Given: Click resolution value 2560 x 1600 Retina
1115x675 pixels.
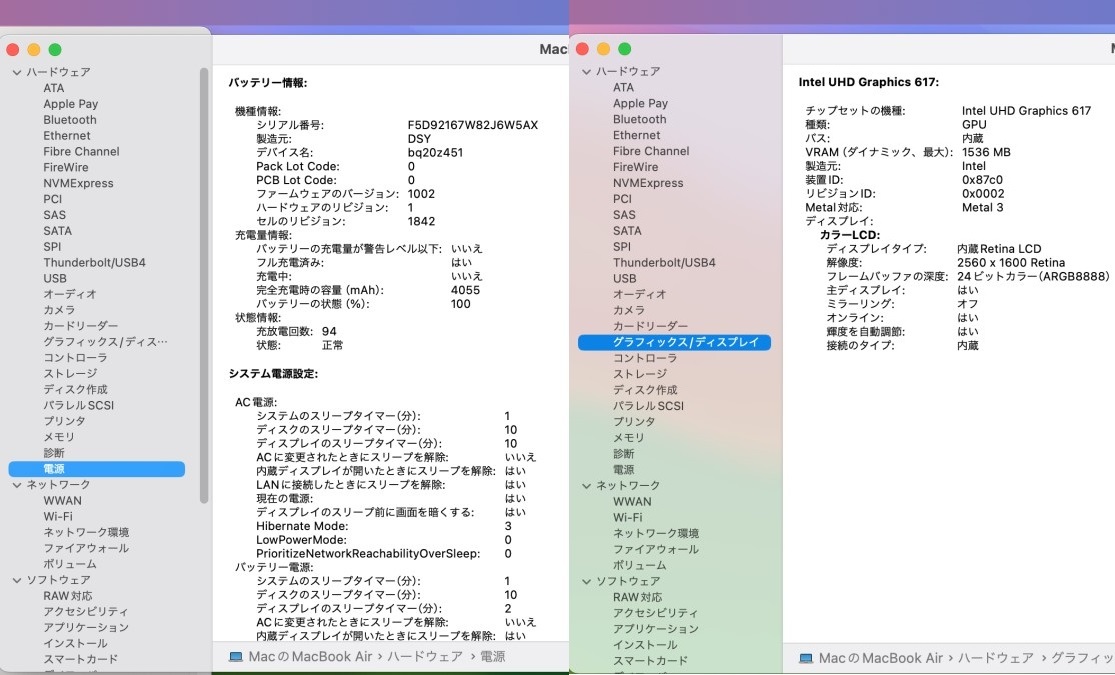Looking at the screenshot, I should 1010,262.
